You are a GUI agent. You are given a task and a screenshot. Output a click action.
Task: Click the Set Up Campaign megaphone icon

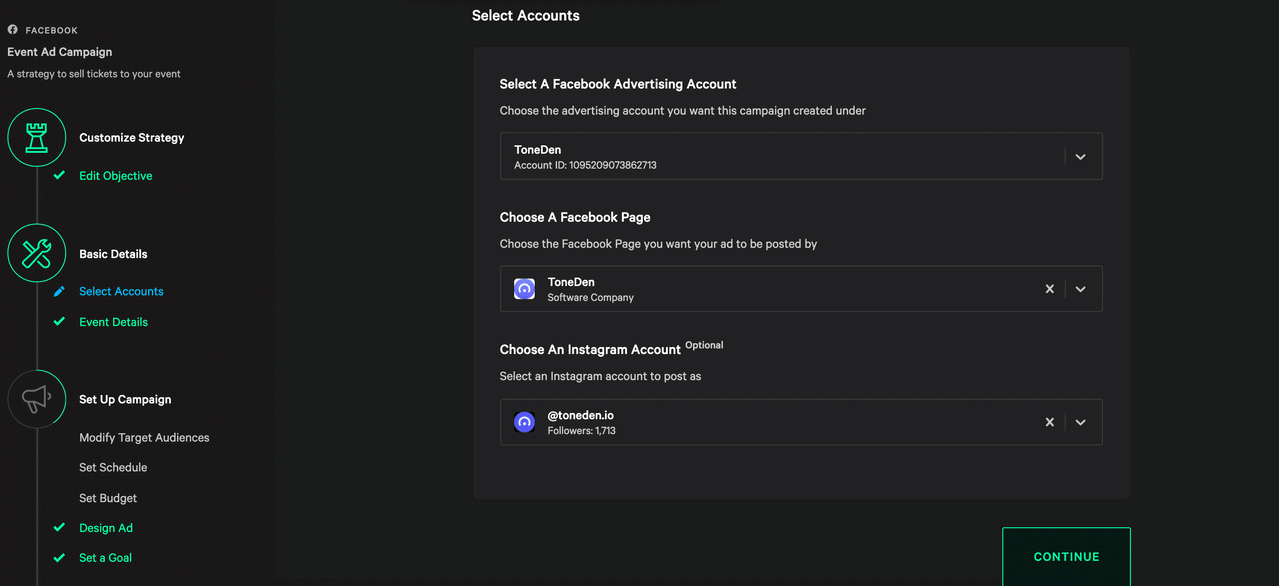[x=37, y=399]
